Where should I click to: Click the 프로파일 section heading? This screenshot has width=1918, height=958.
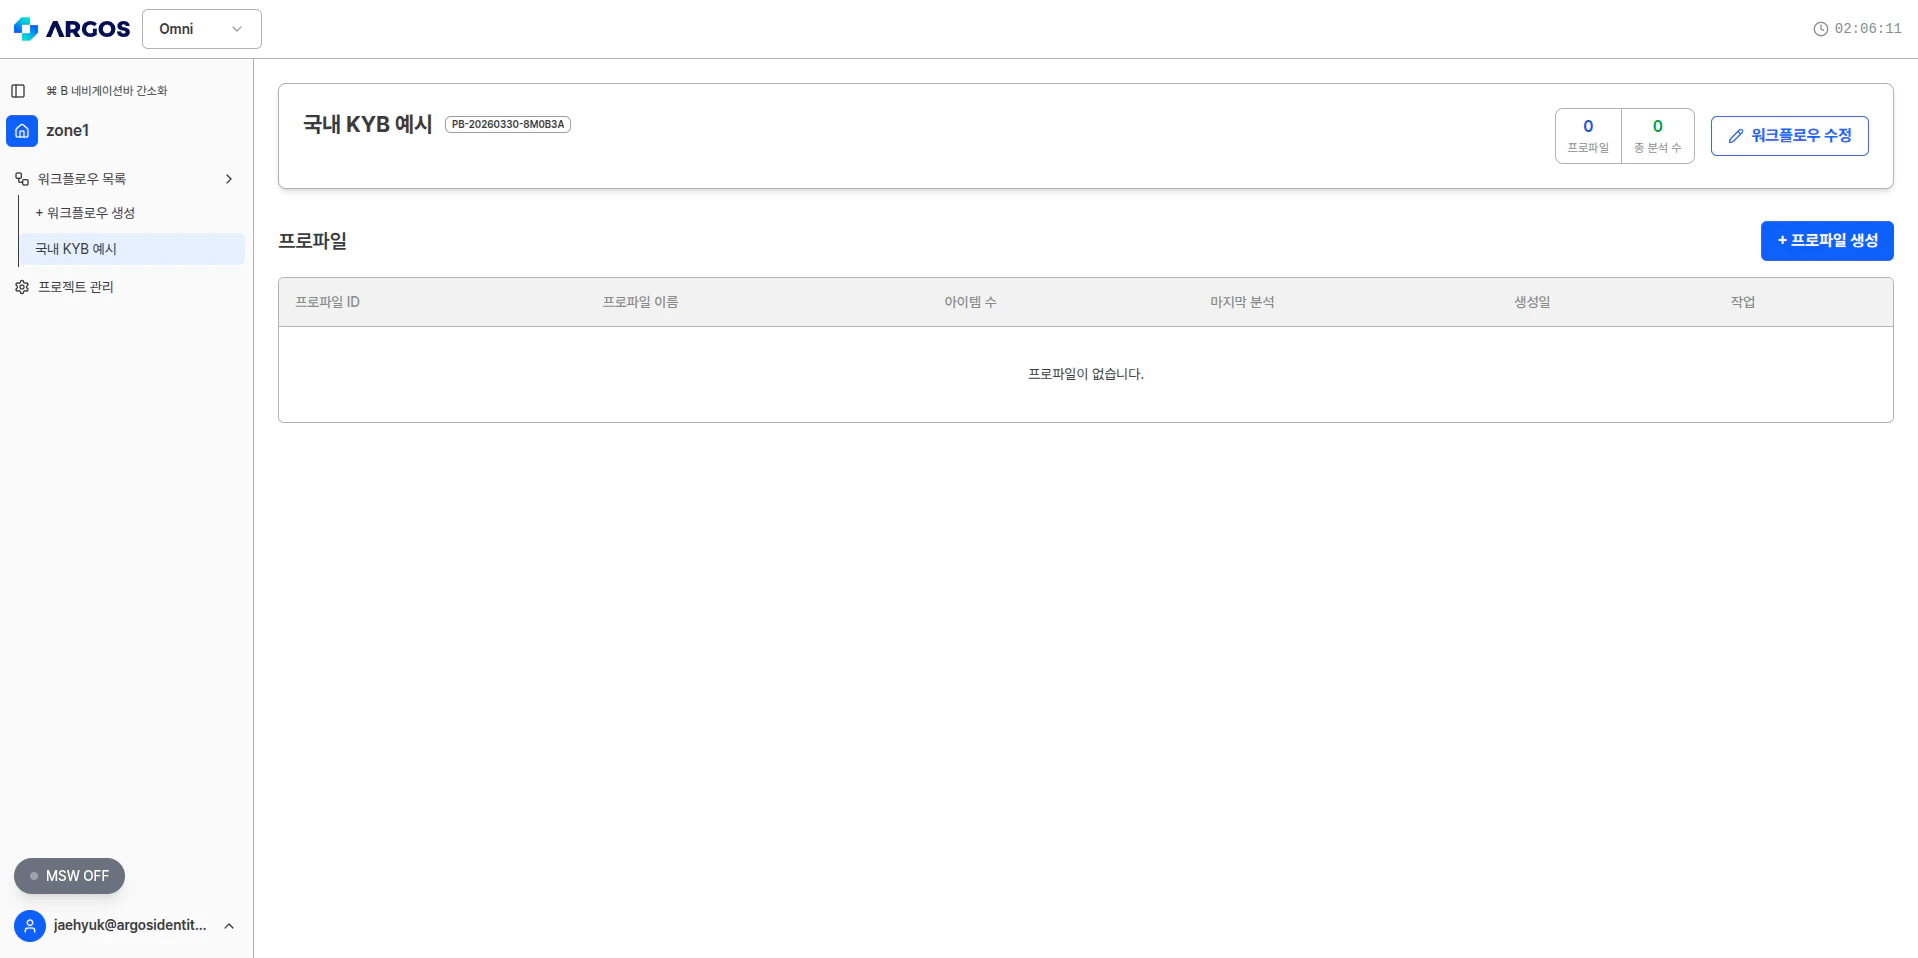(313, 241)
